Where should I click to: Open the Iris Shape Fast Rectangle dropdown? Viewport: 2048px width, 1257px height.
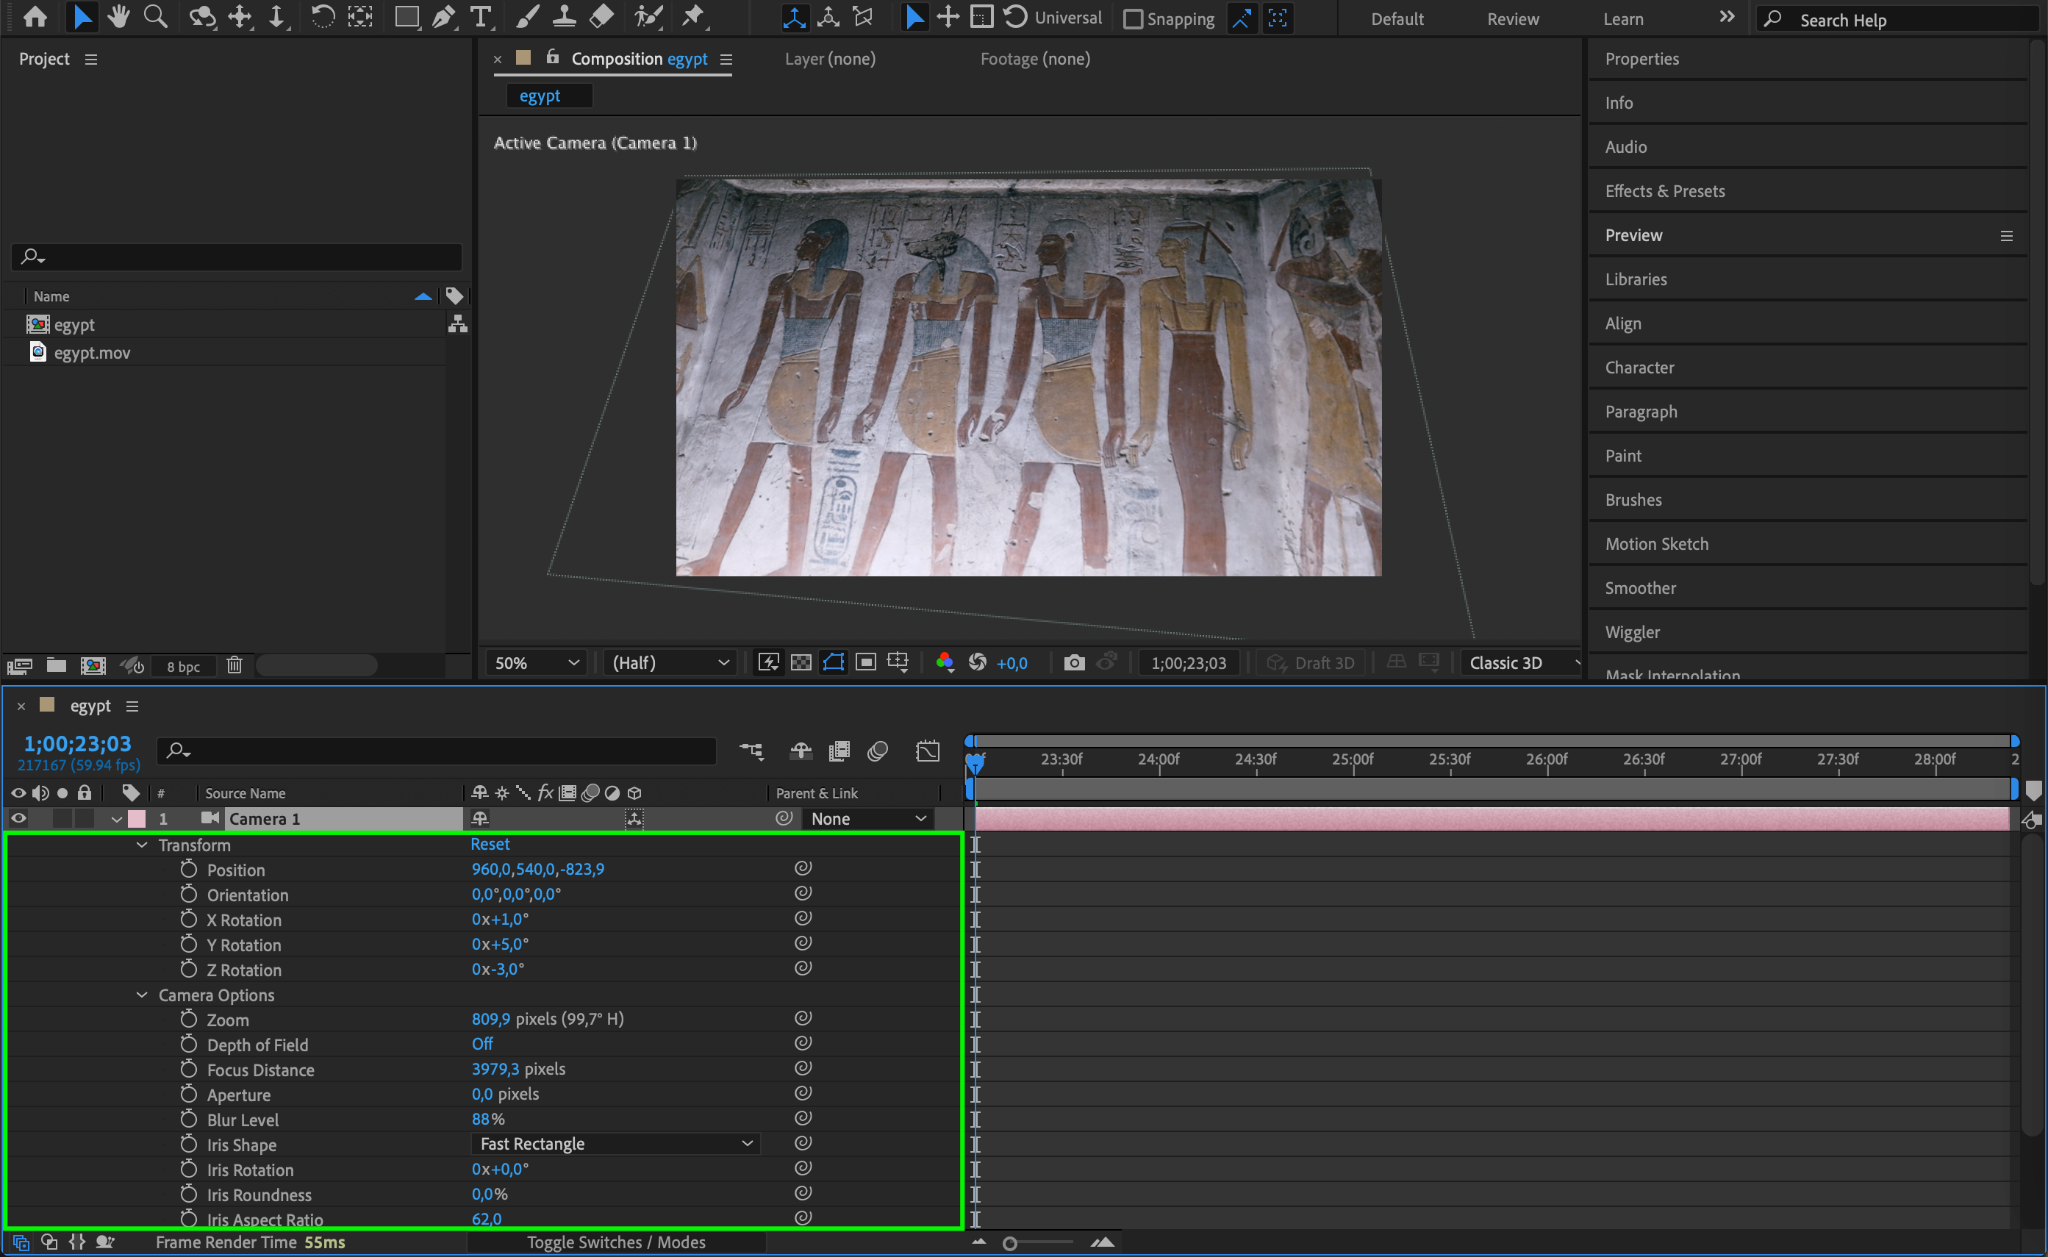615,1143
